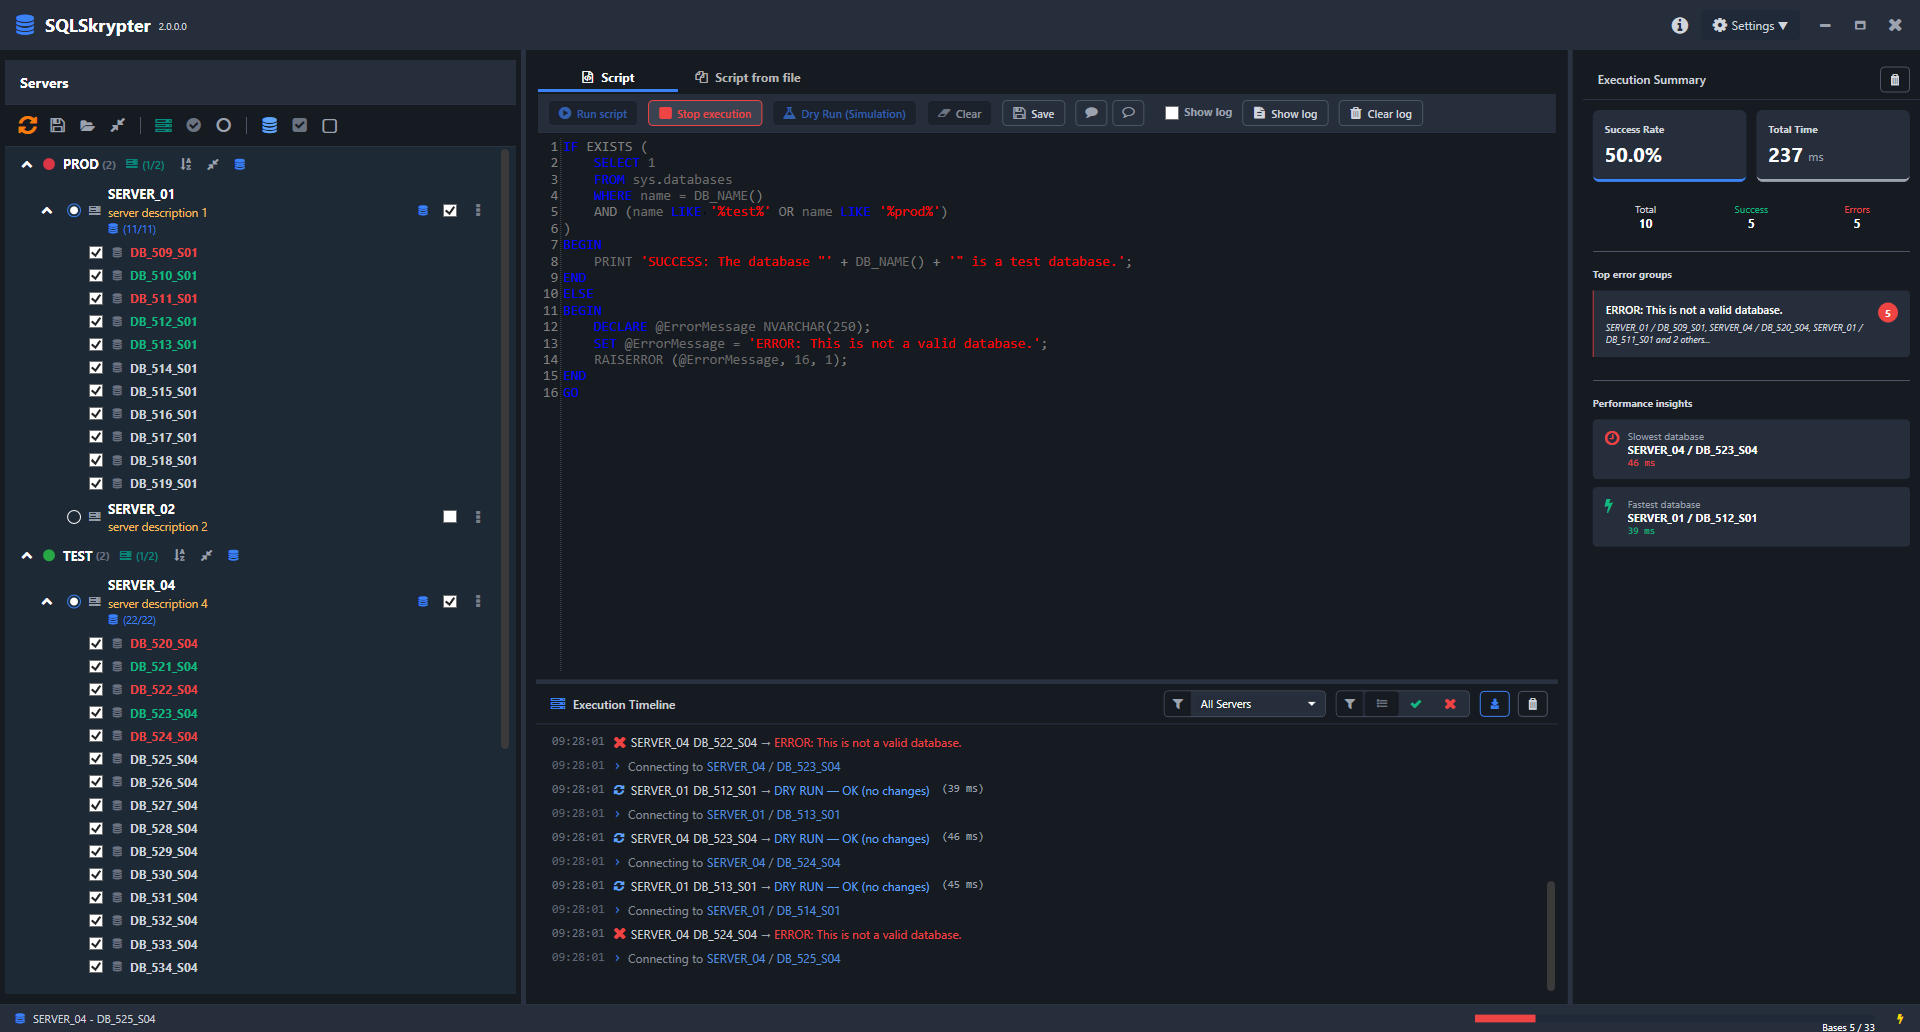This screenshot has width=1920, height=1032.
Task: Click the Clear log button
Action: pos(1381,113)
